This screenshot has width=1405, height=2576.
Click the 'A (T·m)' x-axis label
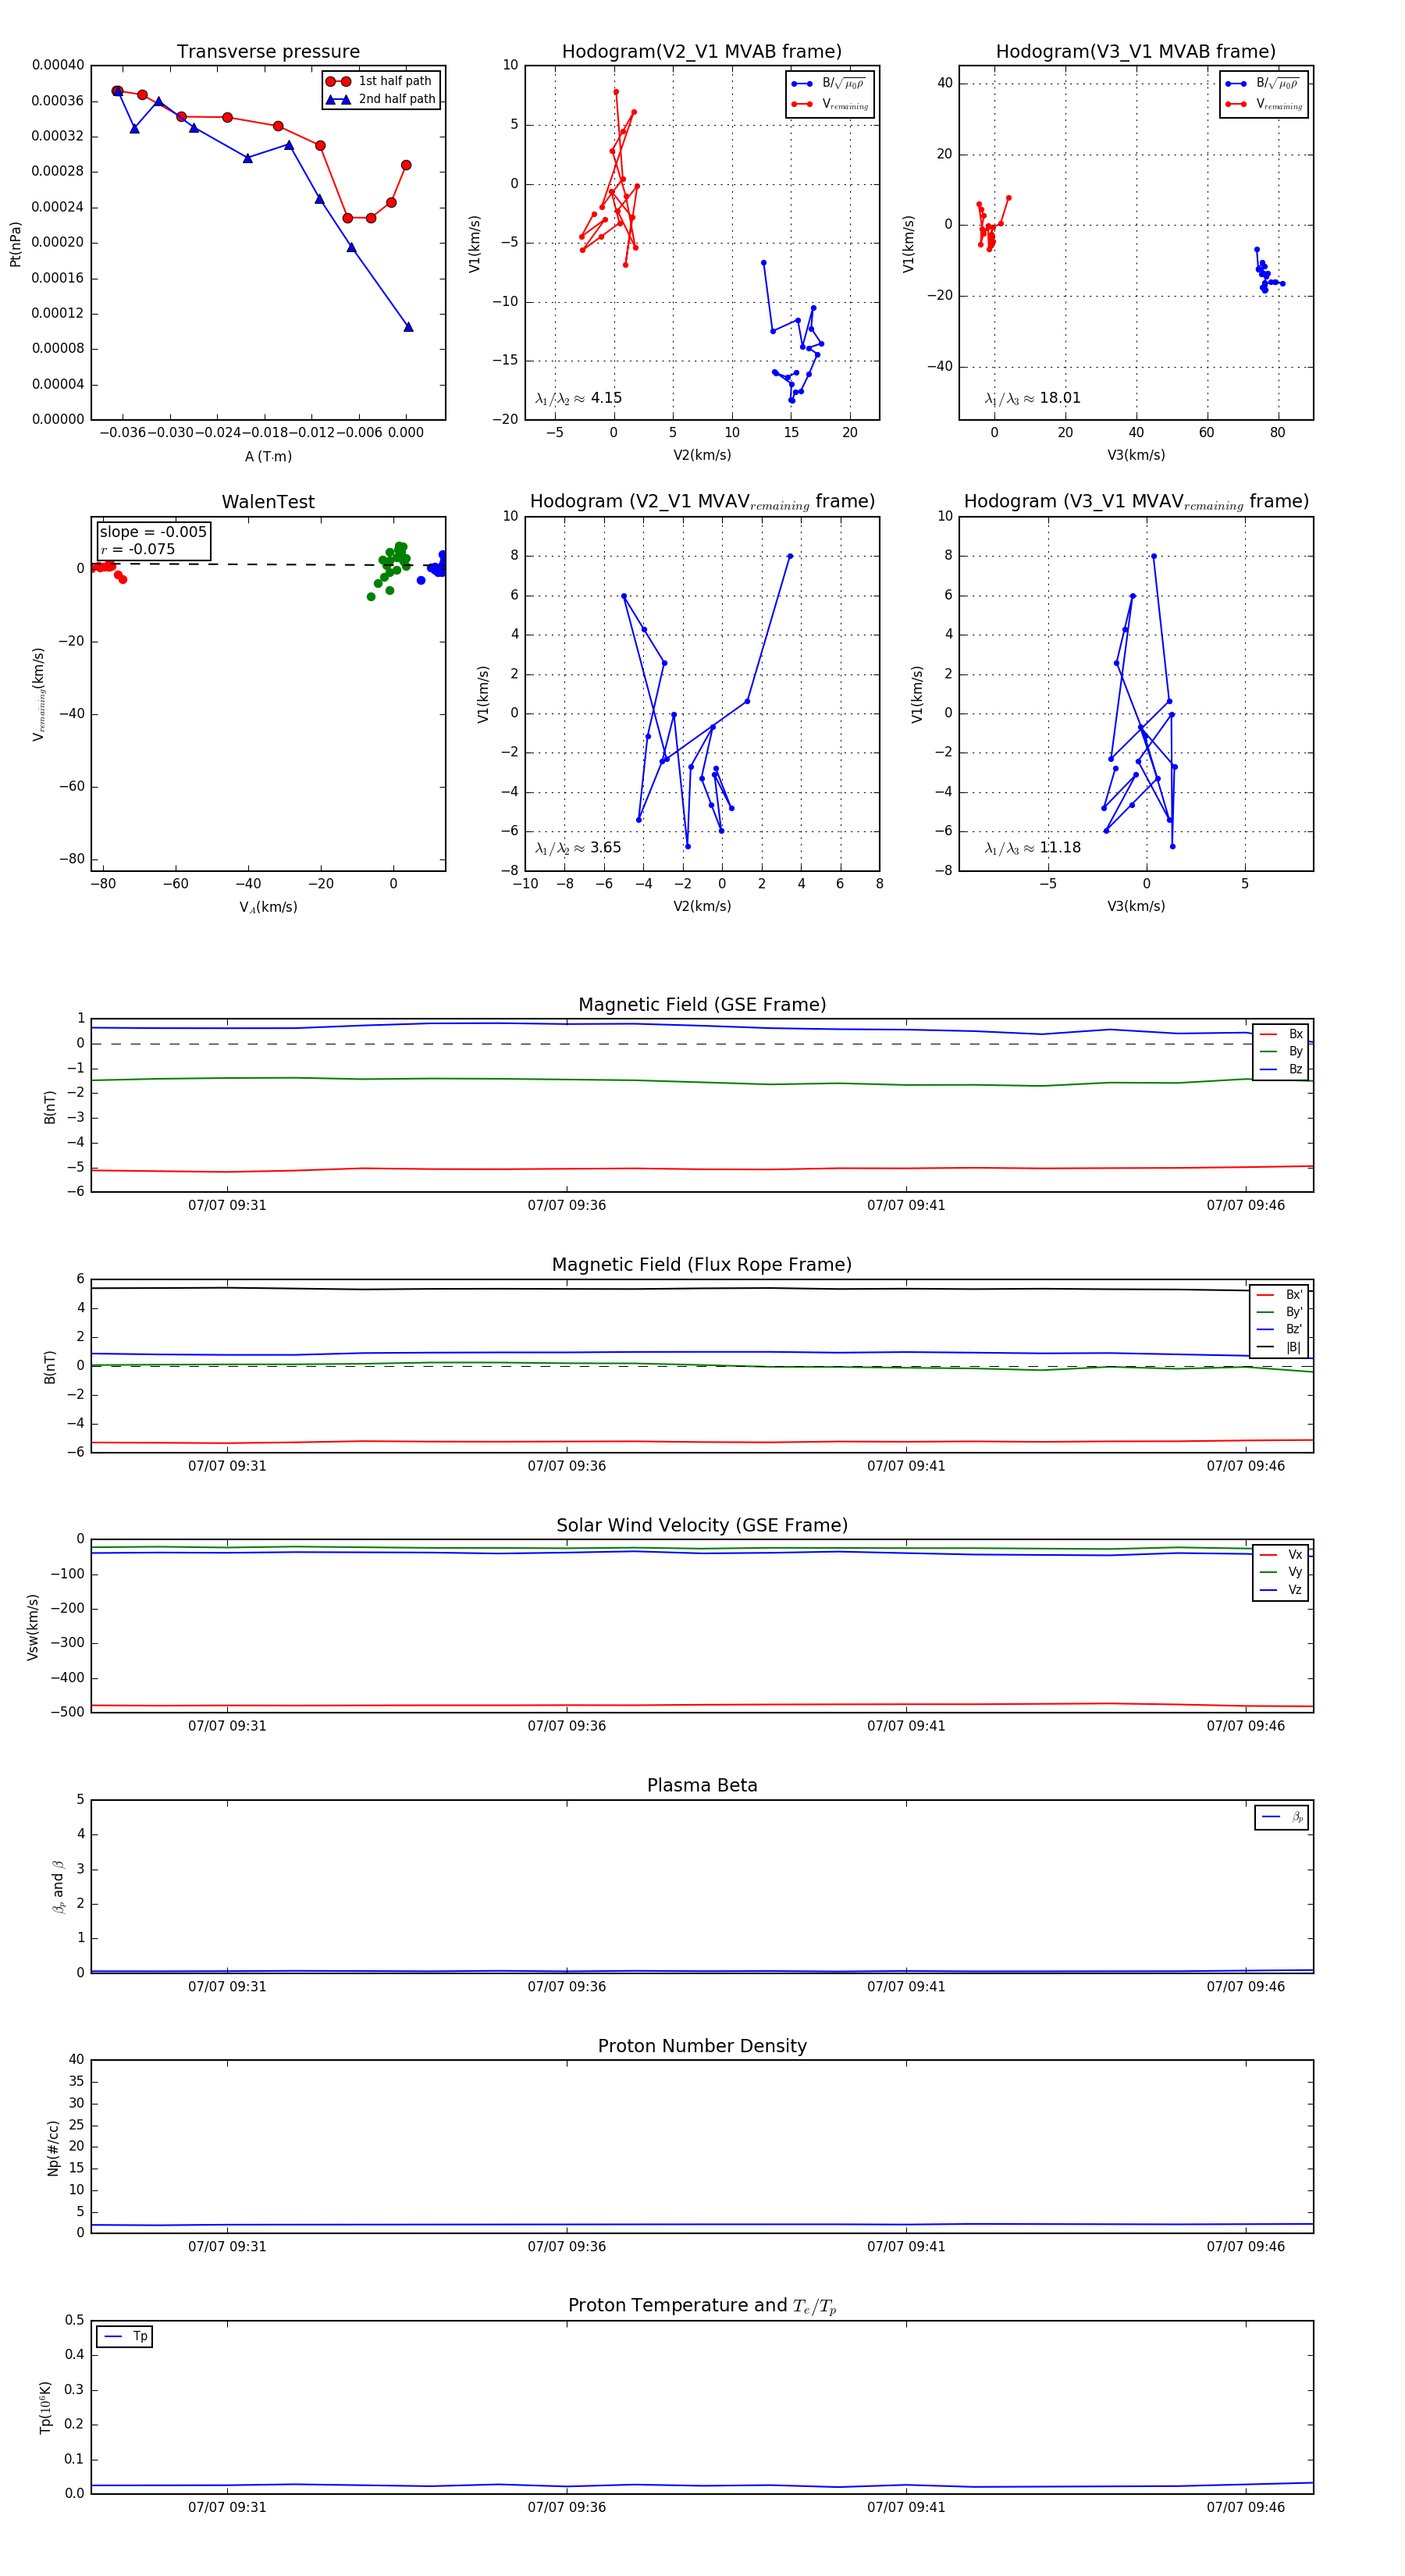coord(268,456)
